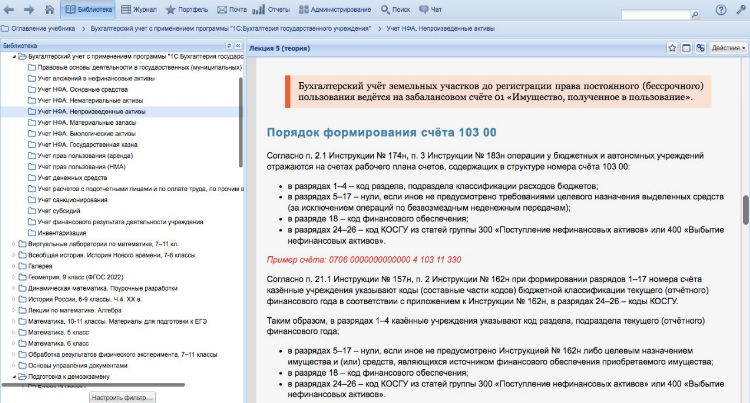Open the Отчеты section

(x=271, y=10)
